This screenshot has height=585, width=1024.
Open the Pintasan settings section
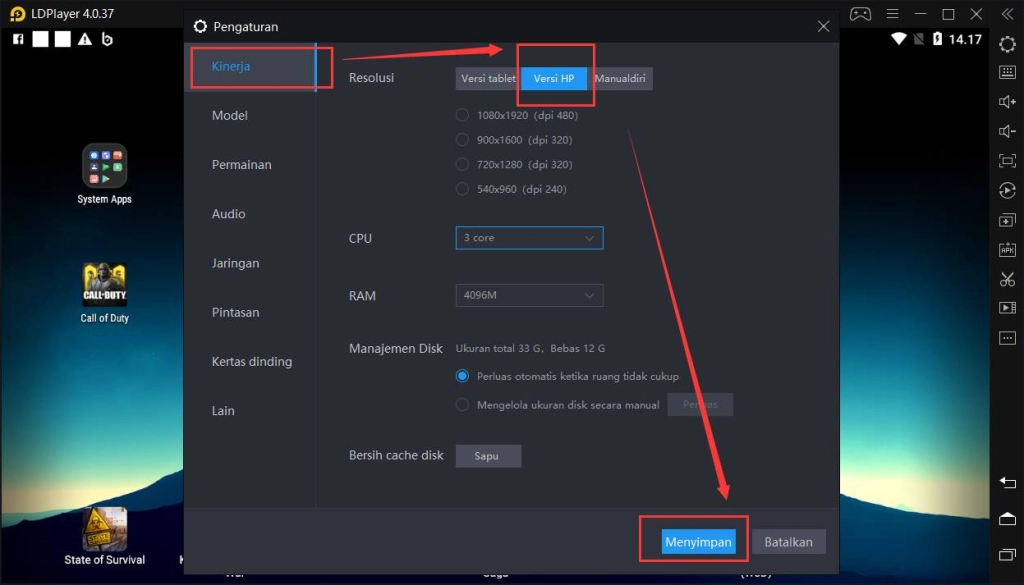tap(251, 312)
